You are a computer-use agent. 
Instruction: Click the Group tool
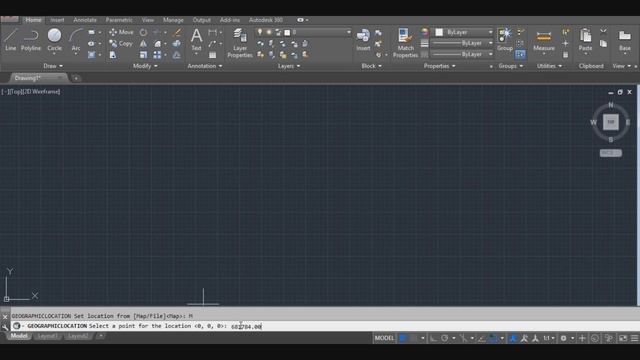click(x=505, y=40)
